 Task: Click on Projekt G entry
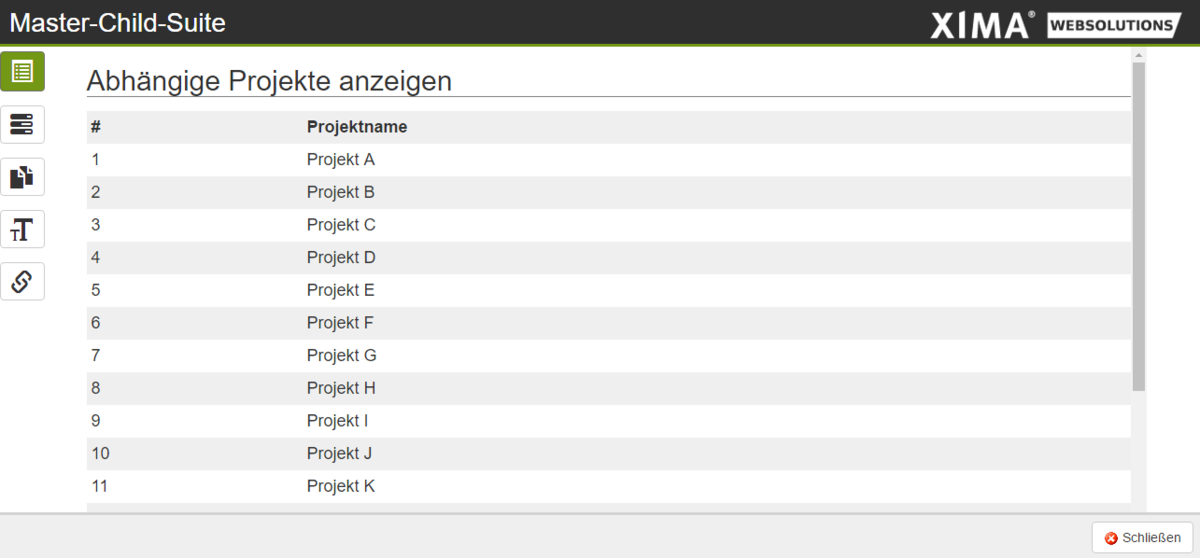click(341, 355)
